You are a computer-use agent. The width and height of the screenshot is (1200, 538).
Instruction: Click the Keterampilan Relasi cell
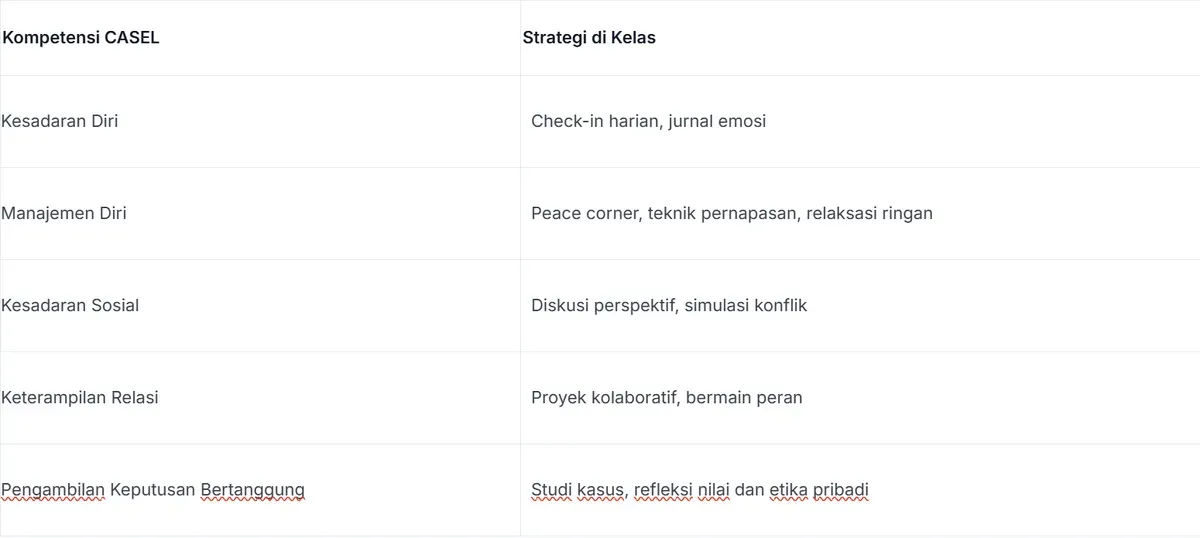click(x=260, y=397)
